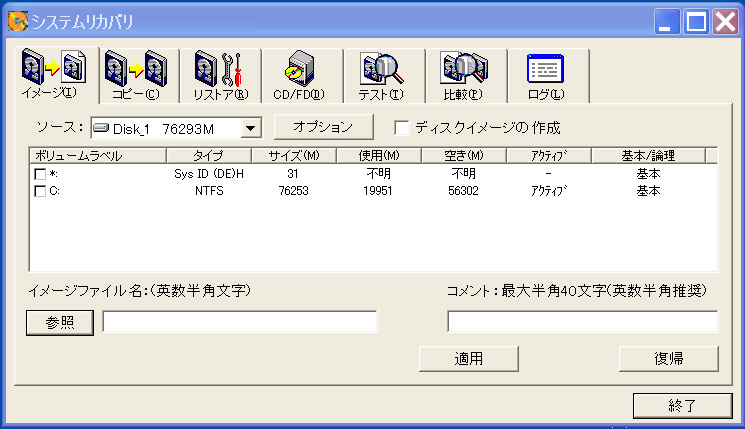
Task: Sort by サイズ(M) column header
Action: tap(294, 155)
